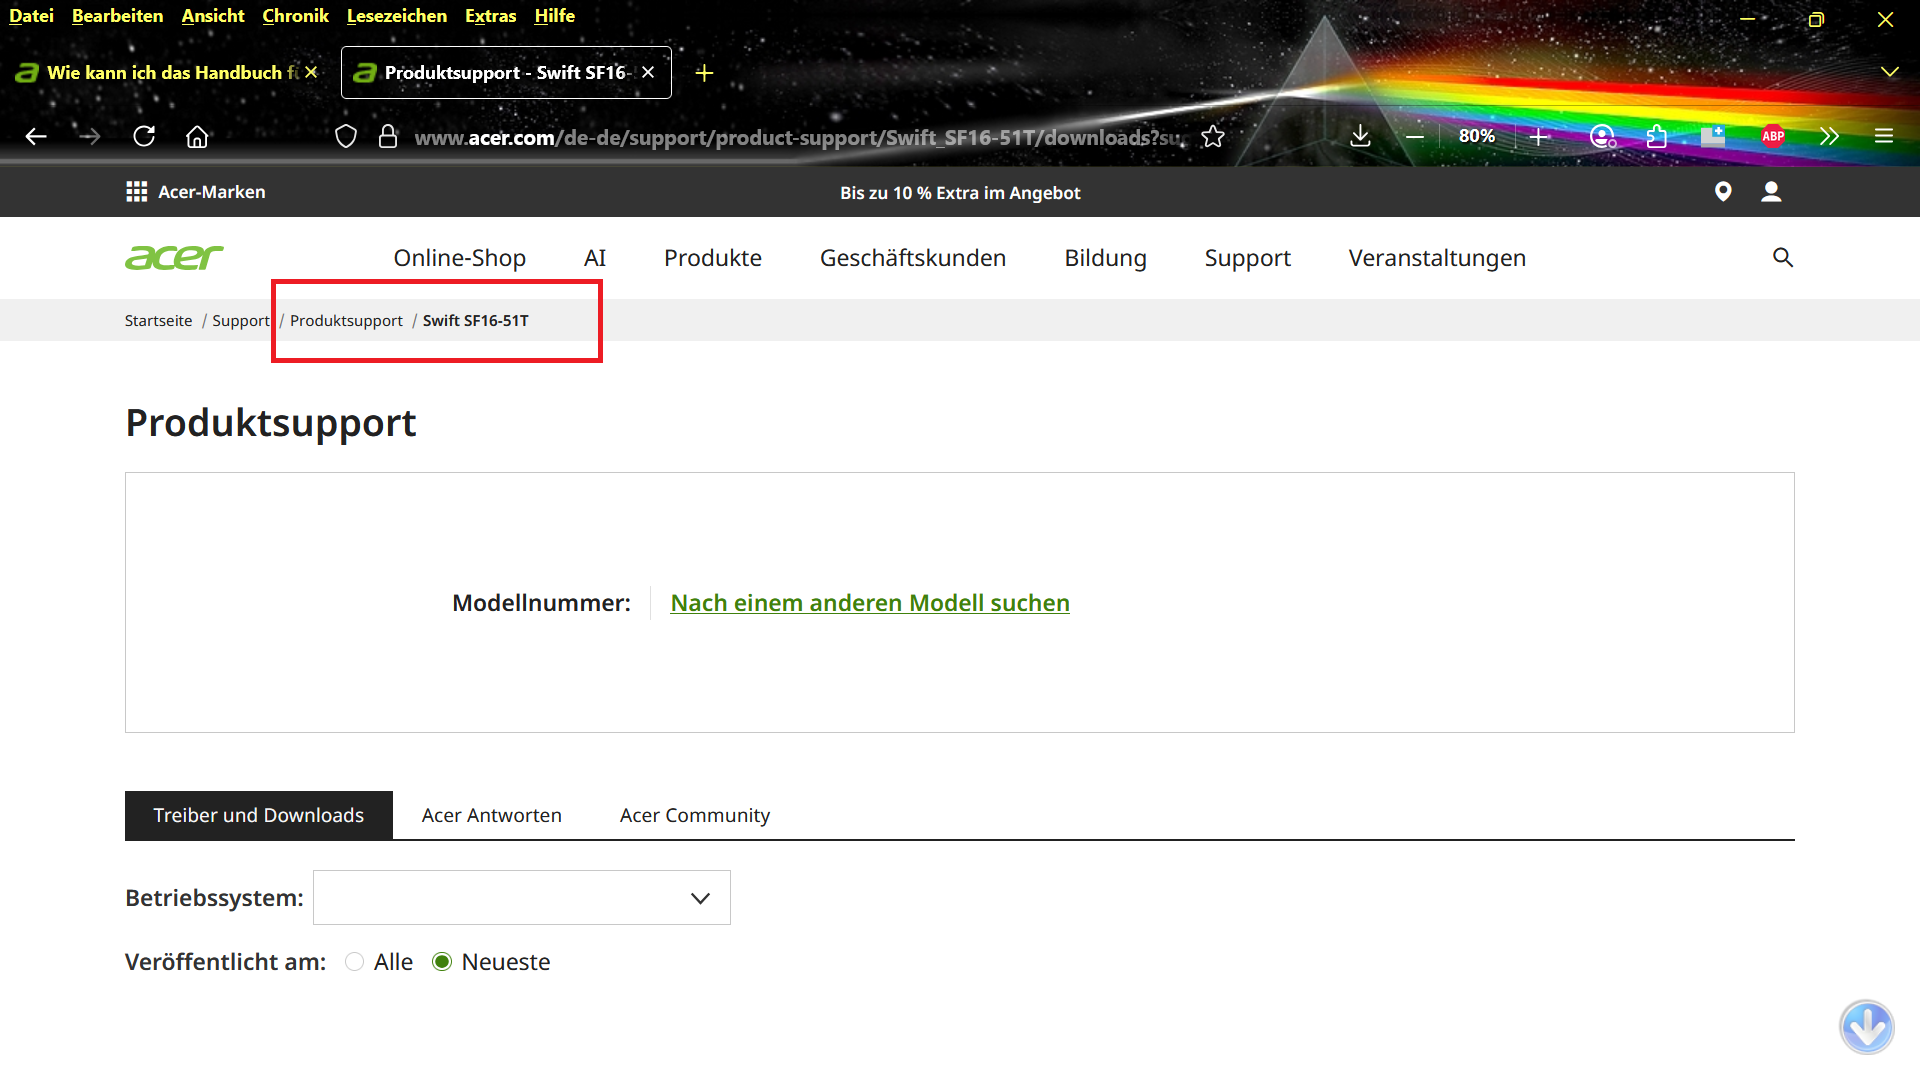Image resolution: width=1920 pixels, height=1080 pixels.
Task: Open the Ansicht menu
Action: 213,16
